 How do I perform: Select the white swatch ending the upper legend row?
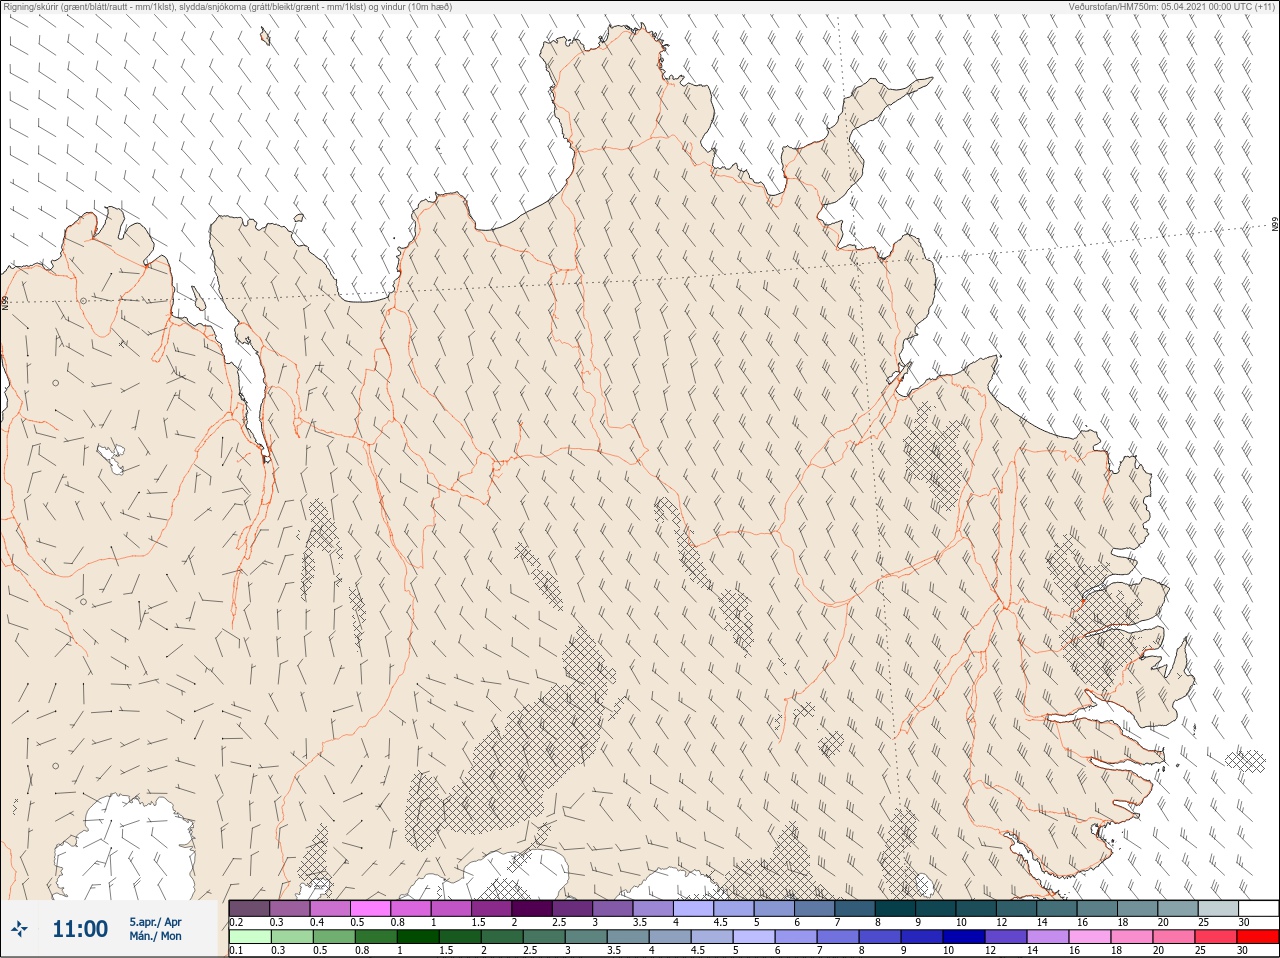(1258, 908)
